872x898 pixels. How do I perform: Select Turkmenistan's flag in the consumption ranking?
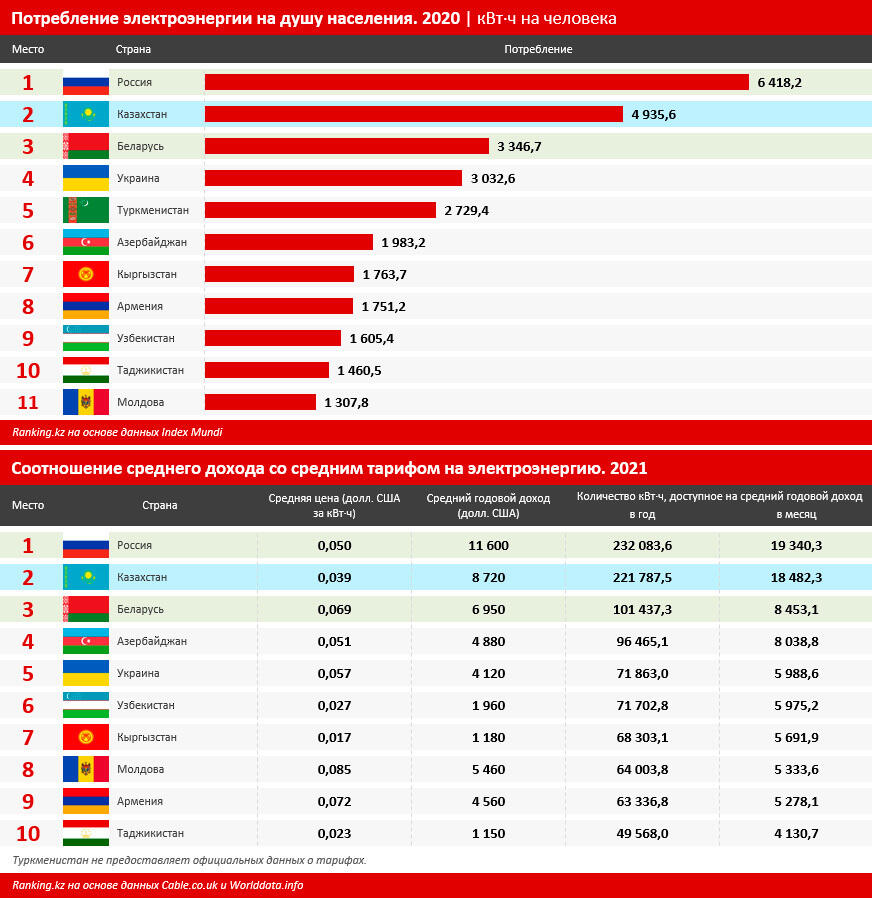tap(86, 210)
